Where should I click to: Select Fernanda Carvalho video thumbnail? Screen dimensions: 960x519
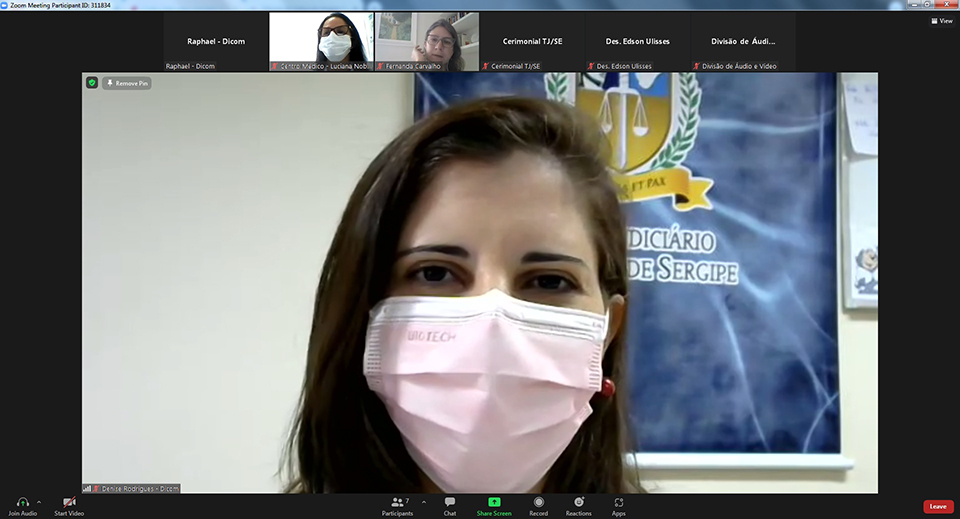427,41
